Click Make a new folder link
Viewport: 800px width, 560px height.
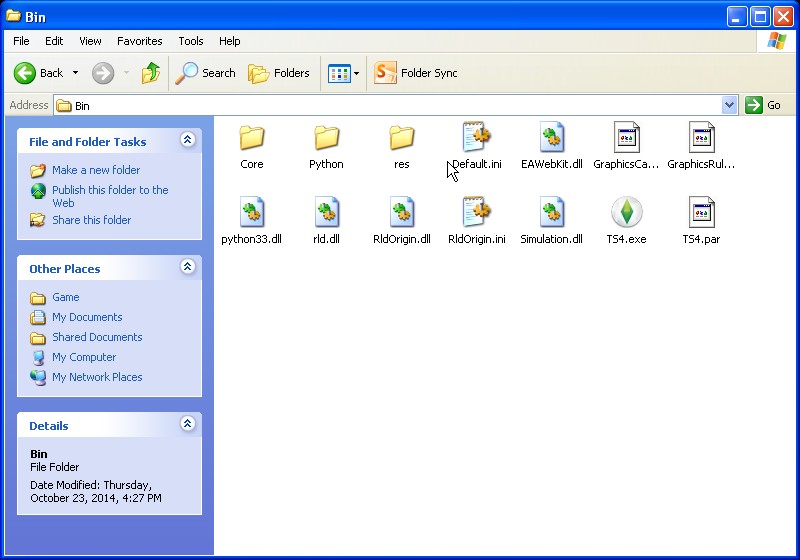coord(96,170)
